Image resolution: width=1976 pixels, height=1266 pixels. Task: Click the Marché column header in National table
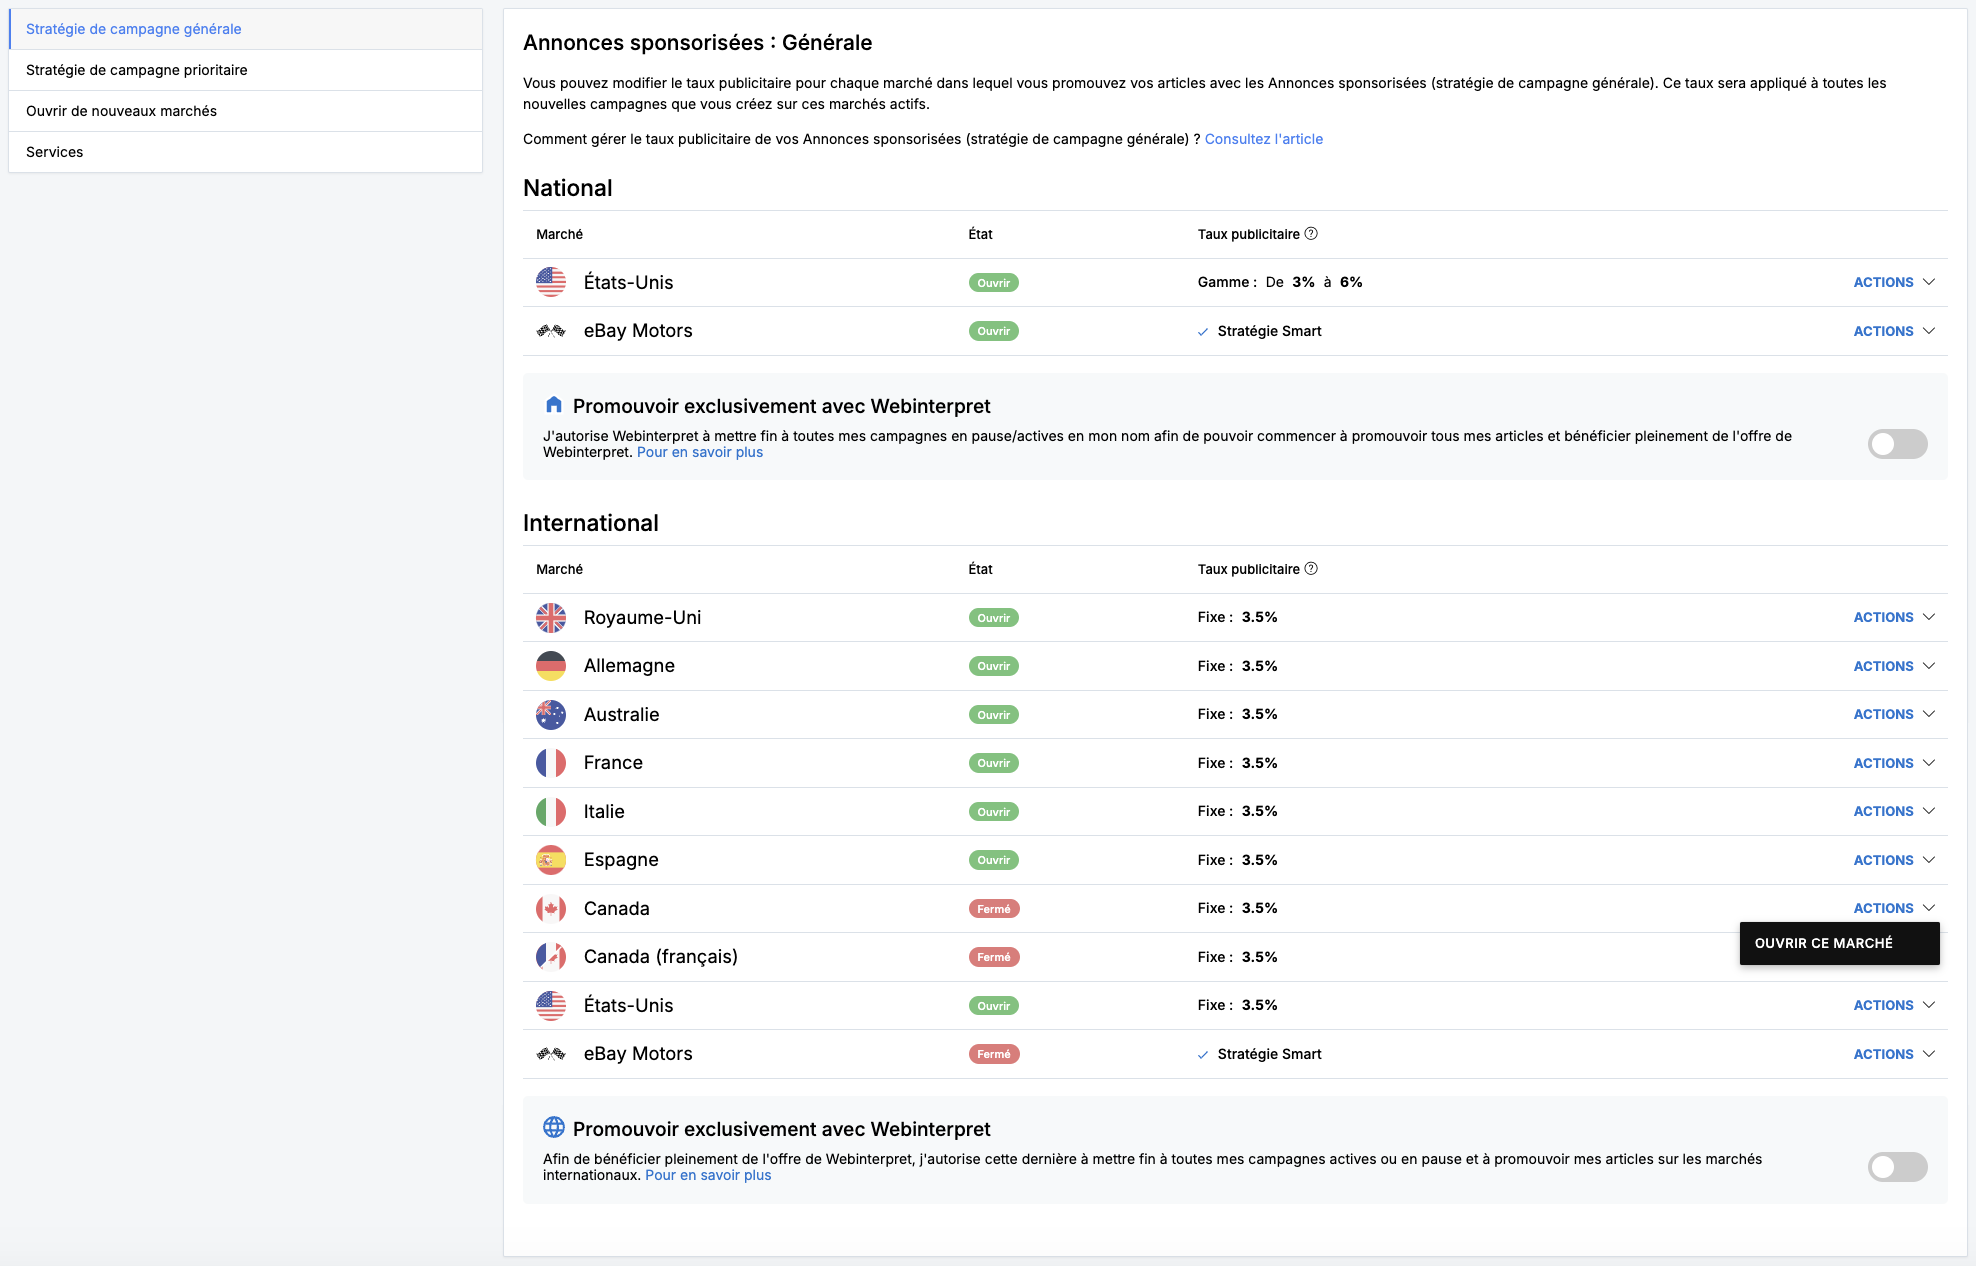click(x=559, y=234)
